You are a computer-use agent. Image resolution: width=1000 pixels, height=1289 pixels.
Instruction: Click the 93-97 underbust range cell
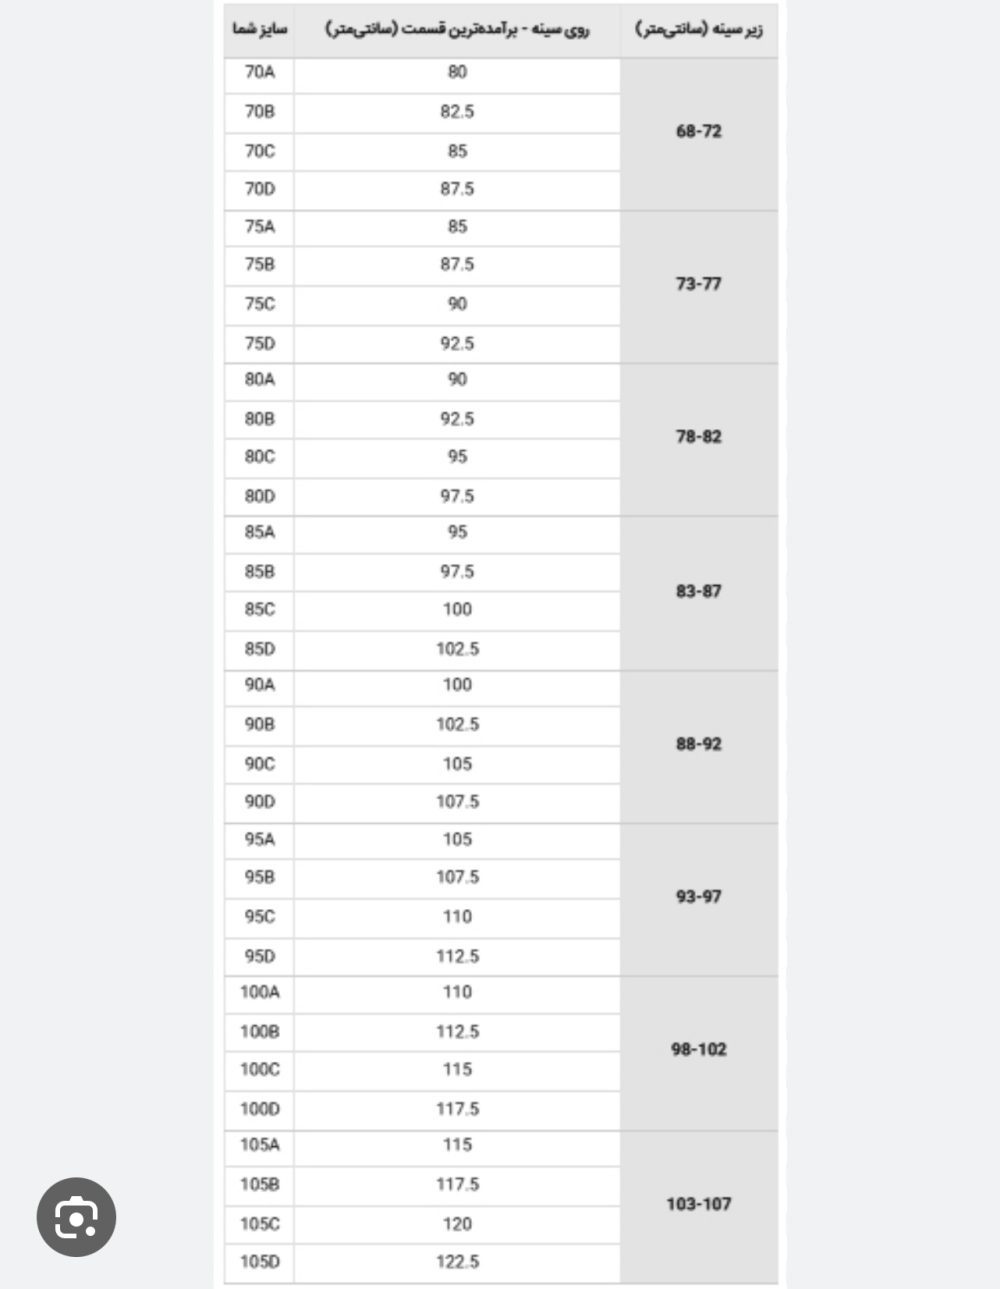pyautogui.click(x=698, y=898)
